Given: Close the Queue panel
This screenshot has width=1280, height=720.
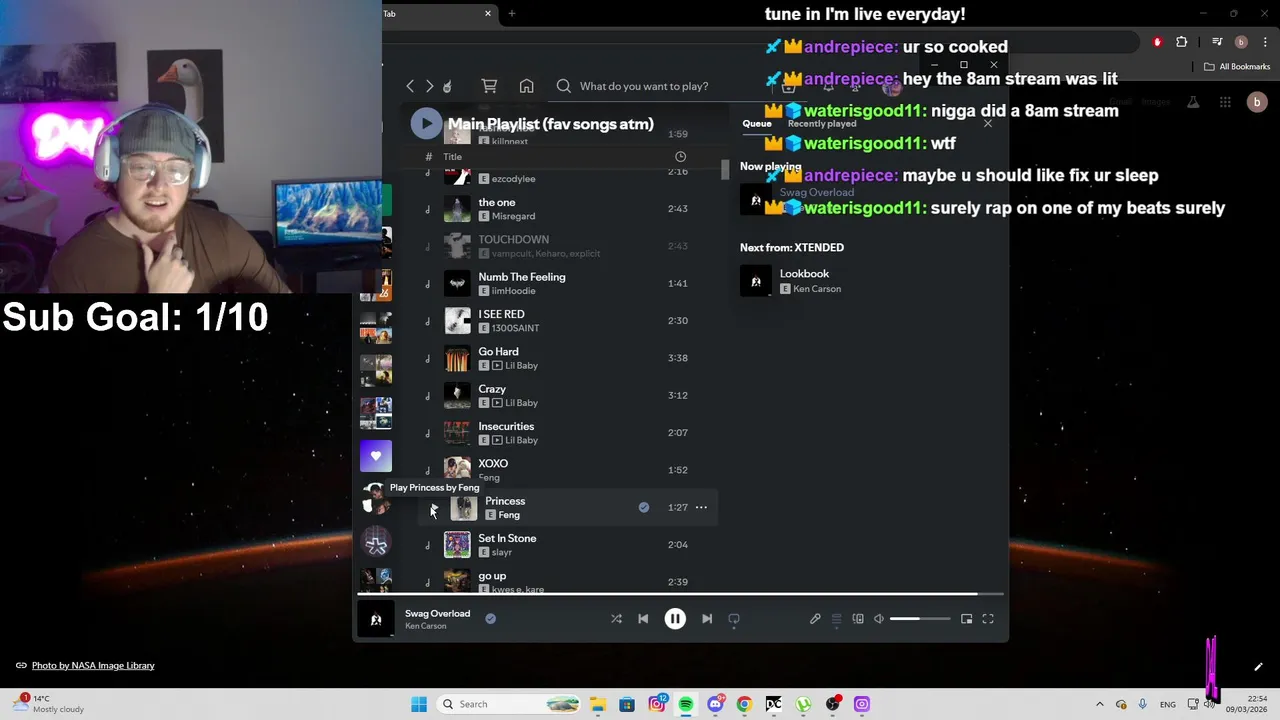Looking at the screenshot, I should [x=988, y=123].
